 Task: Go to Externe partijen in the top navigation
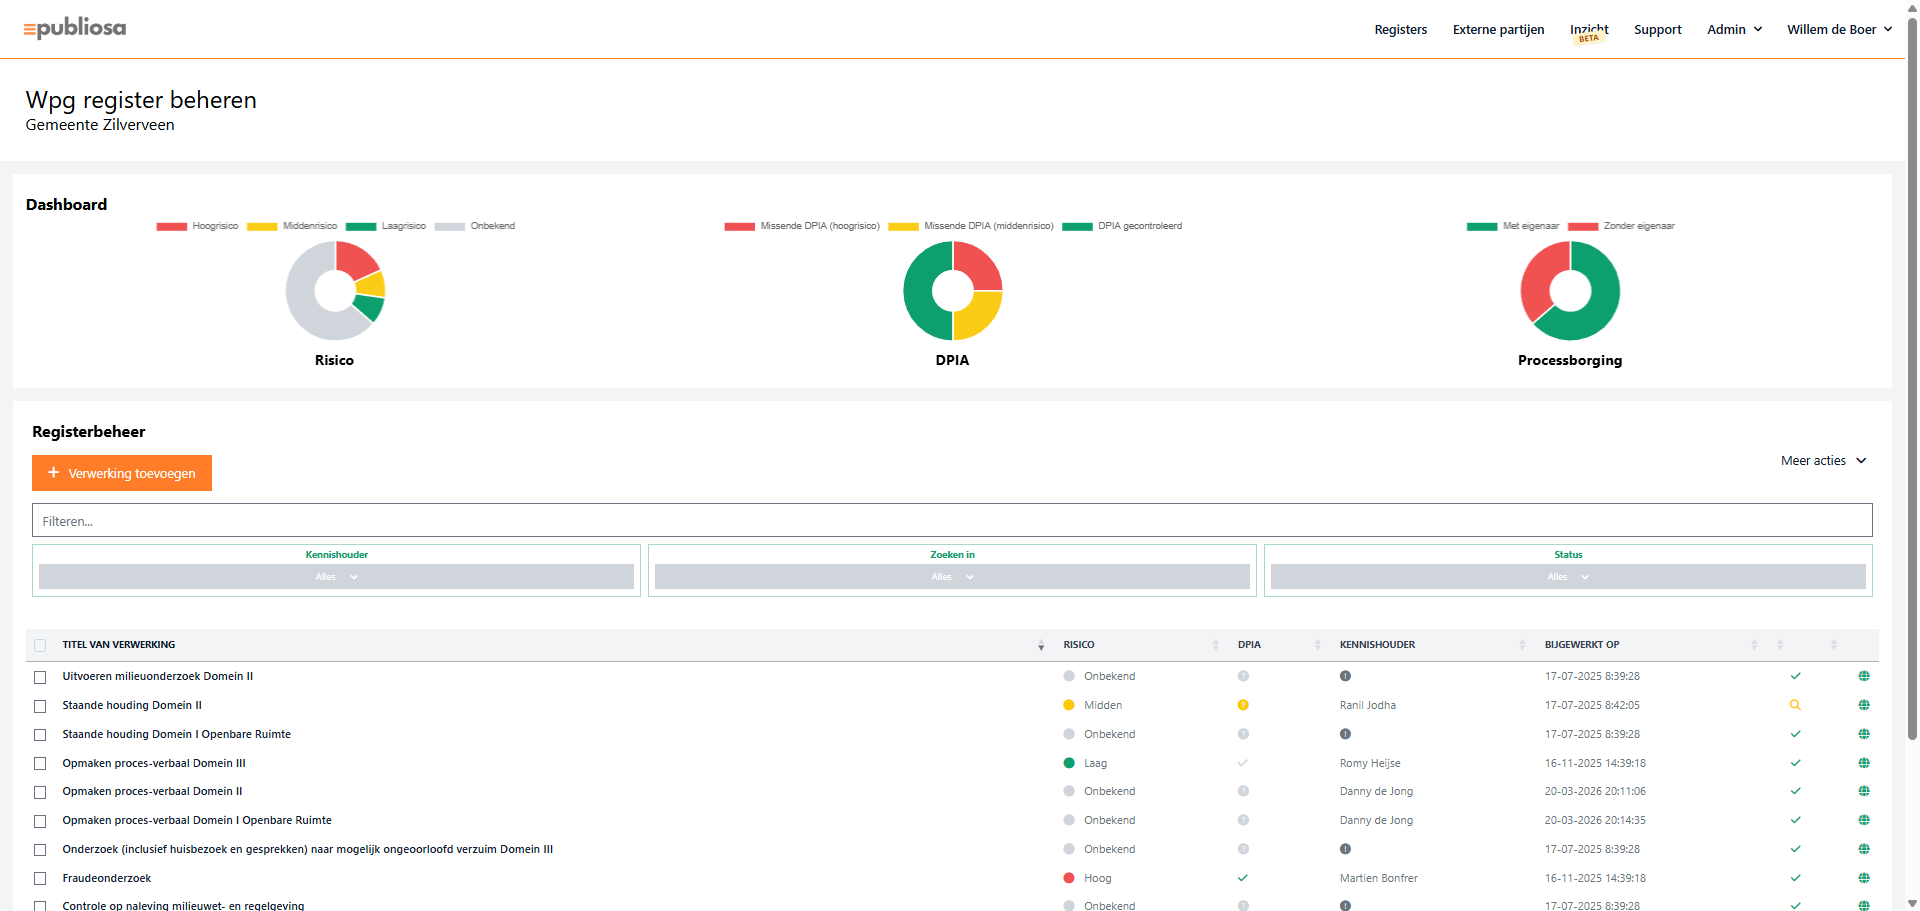click(1498, 30)
